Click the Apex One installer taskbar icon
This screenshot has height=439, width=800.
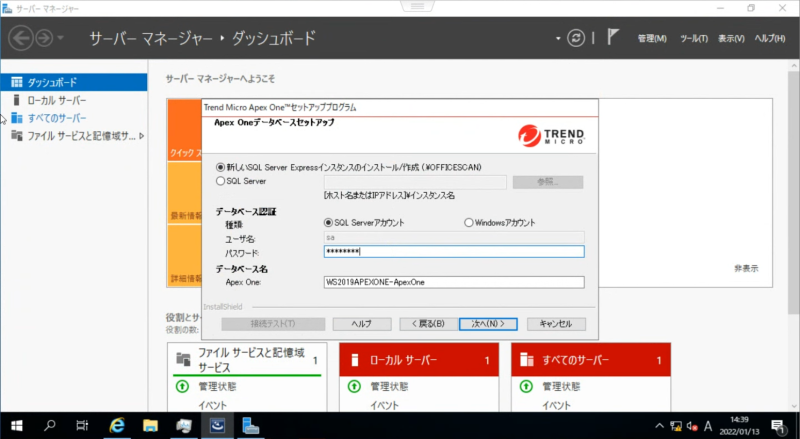[x=217, y=425]
